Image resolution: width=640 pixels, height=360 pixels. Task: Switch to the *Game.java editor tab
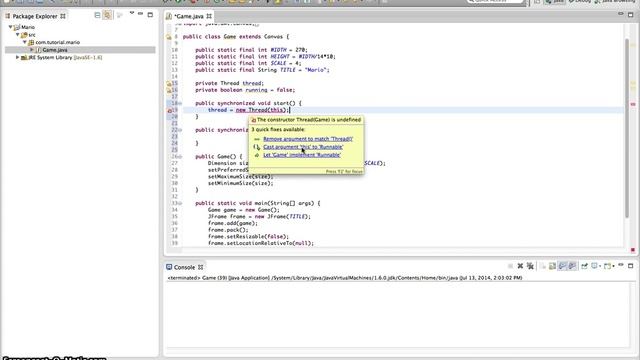(x=189, y=16)
